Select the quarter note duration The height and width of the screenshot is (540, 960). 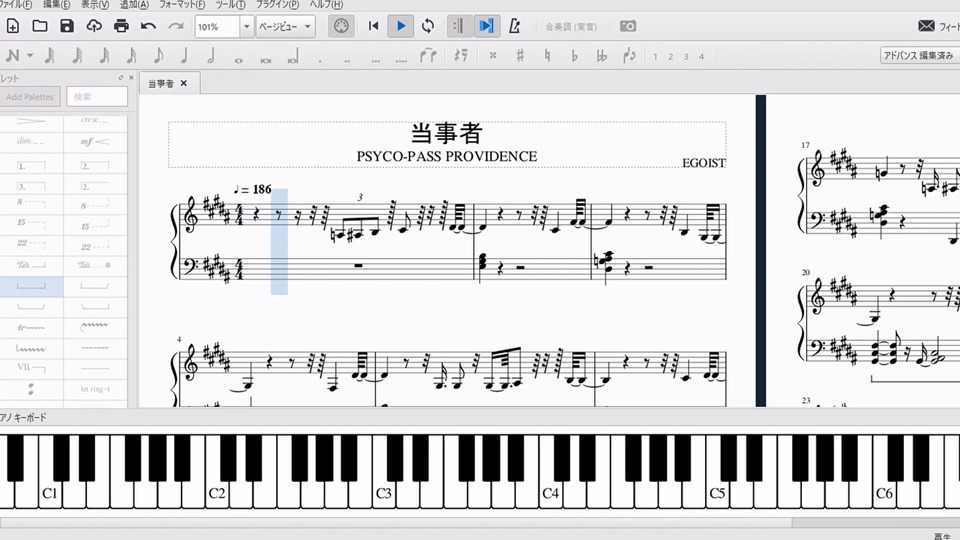pyautogui.click(x=184, y=56)
